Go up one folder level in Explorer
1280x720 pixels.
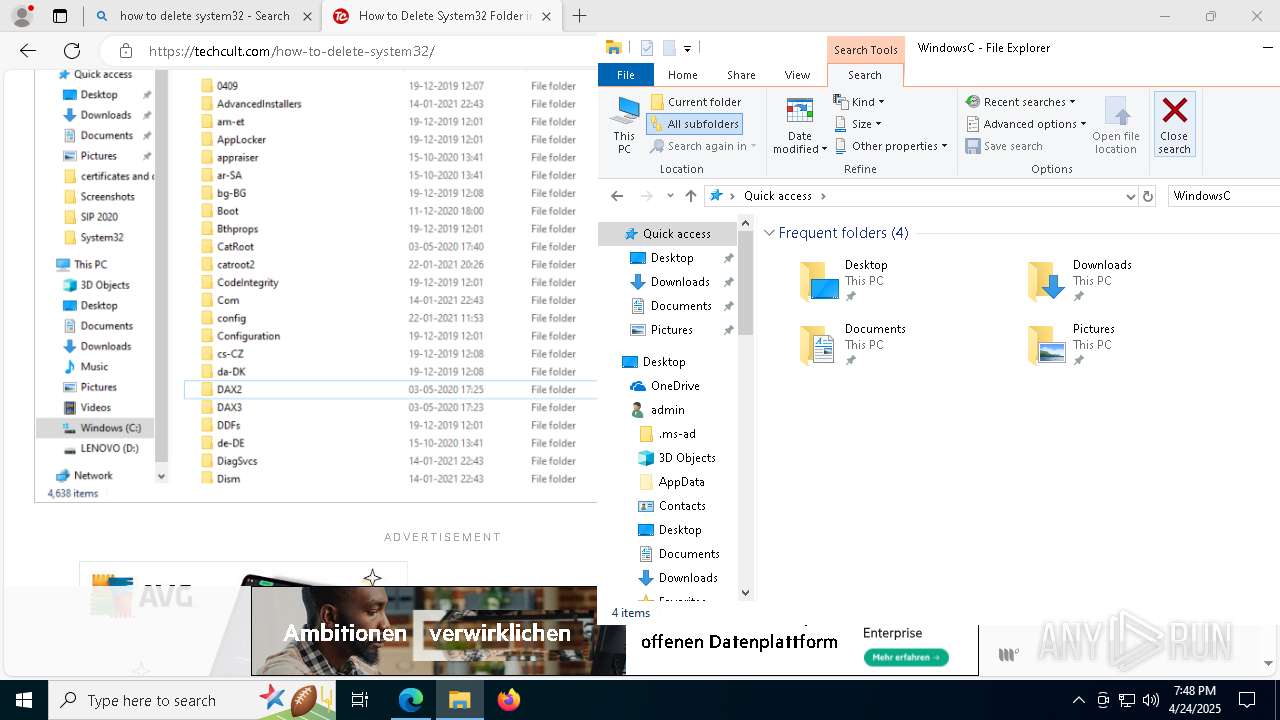(x=691, y=196)
